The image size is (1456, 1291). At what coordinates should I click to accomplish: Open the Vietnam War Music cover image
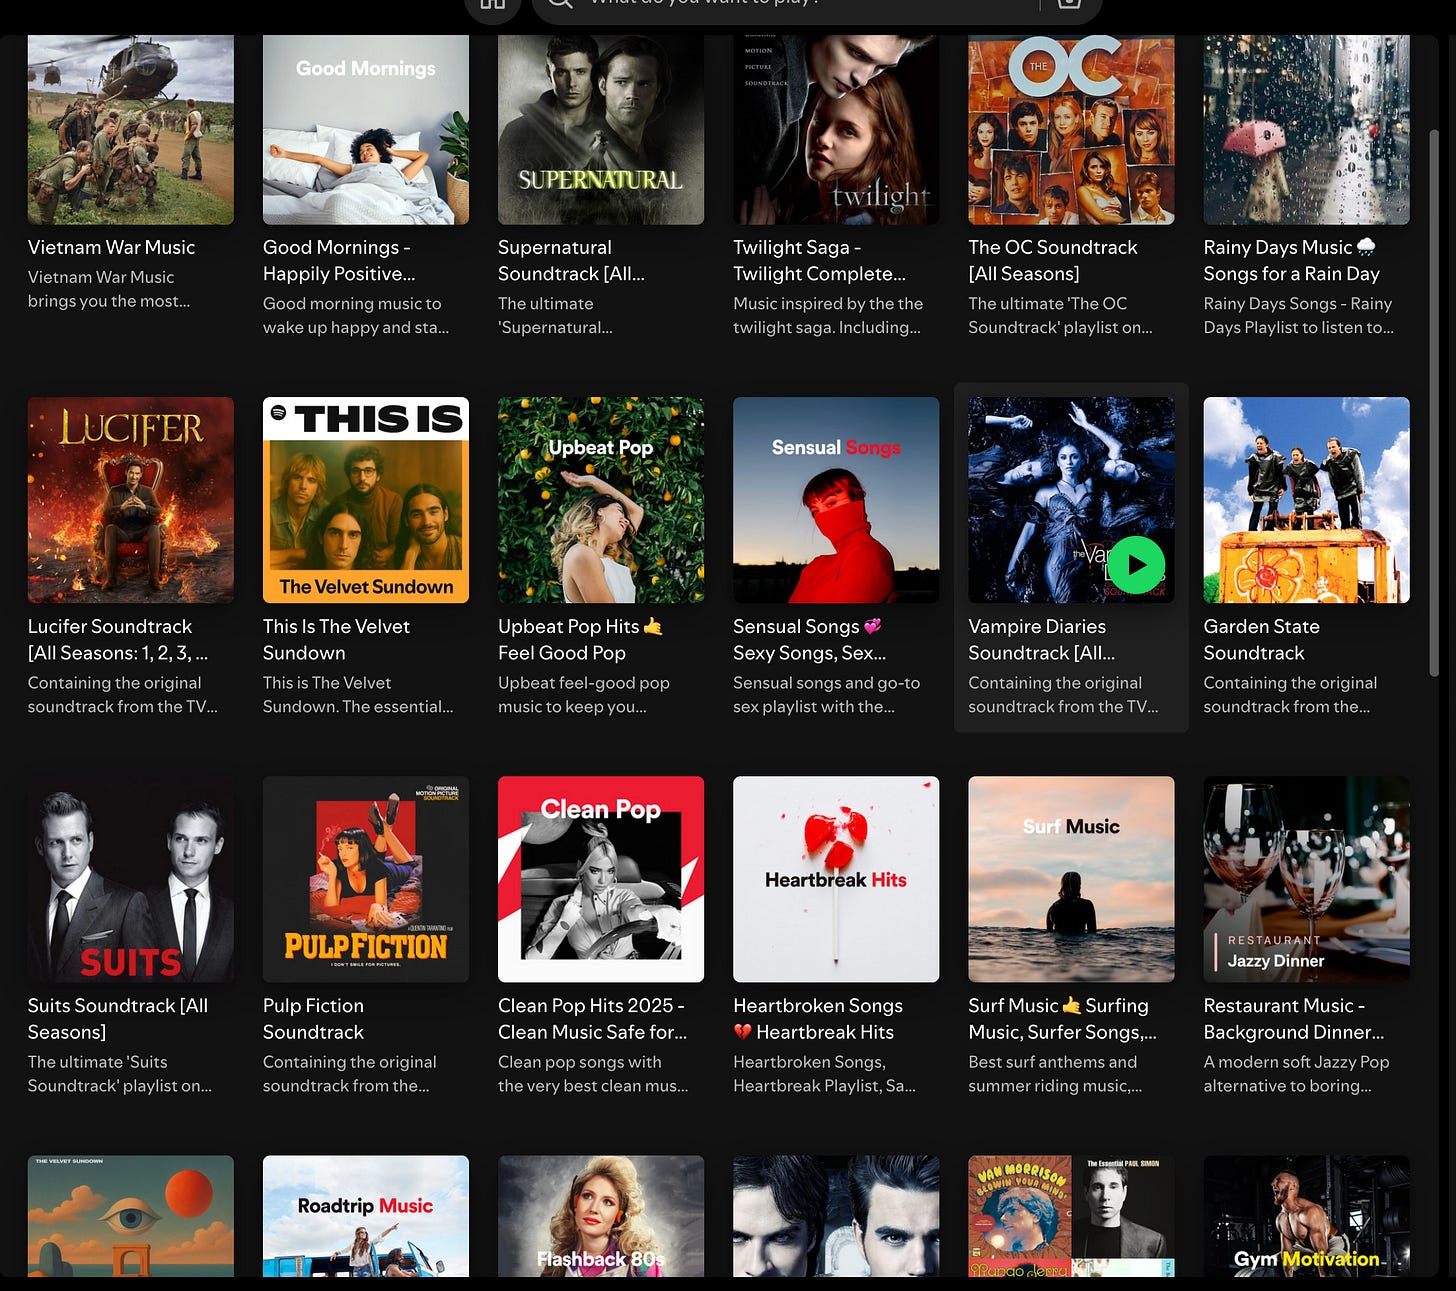tap(131, 130)
